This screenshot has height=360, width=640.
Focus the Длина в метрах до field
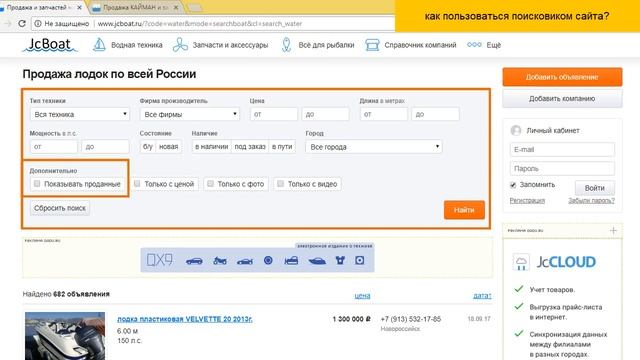pyautogui.click(x=436, y=114)
